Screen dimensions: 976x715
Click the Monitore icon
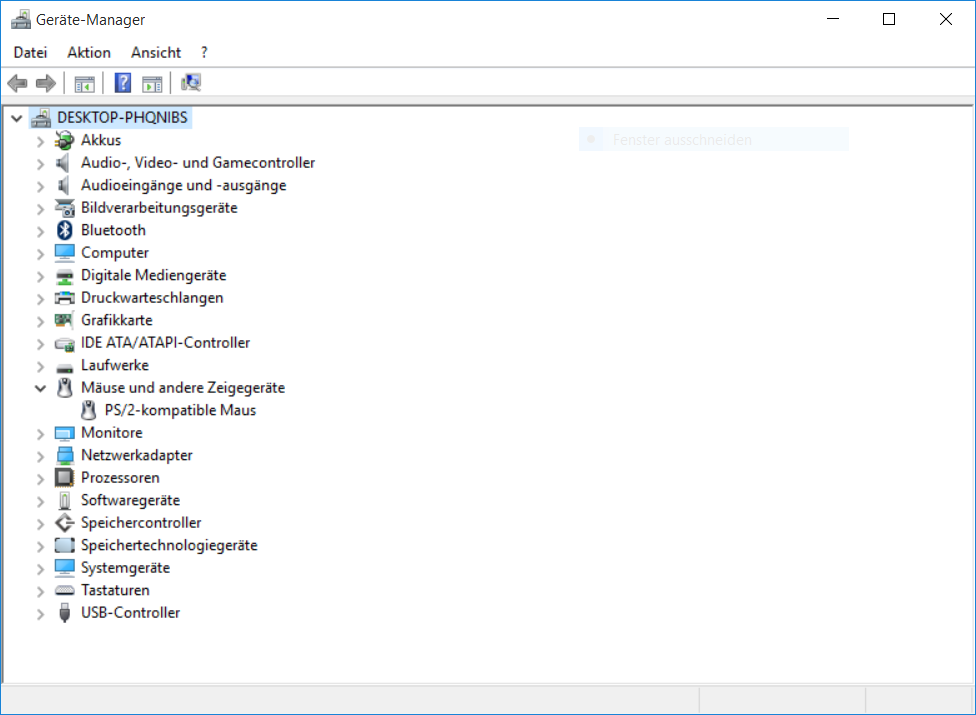64,433
